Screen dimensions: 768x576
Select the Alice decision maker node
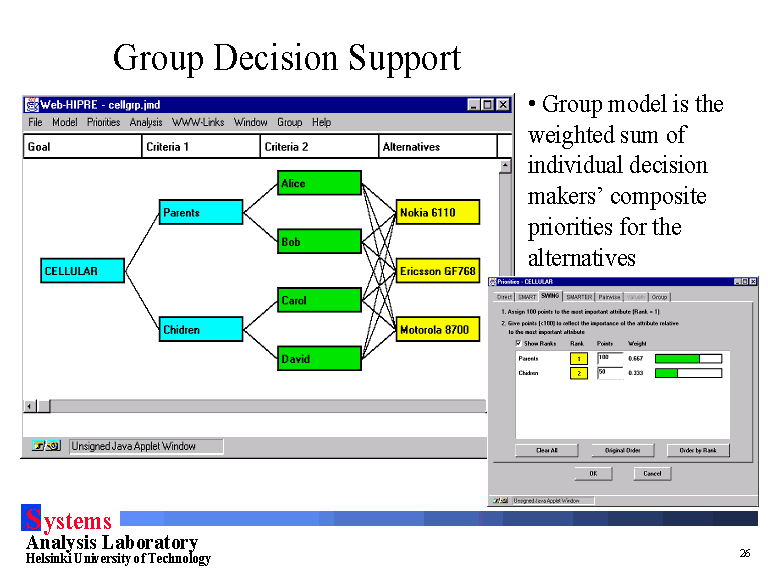[319, 183]
